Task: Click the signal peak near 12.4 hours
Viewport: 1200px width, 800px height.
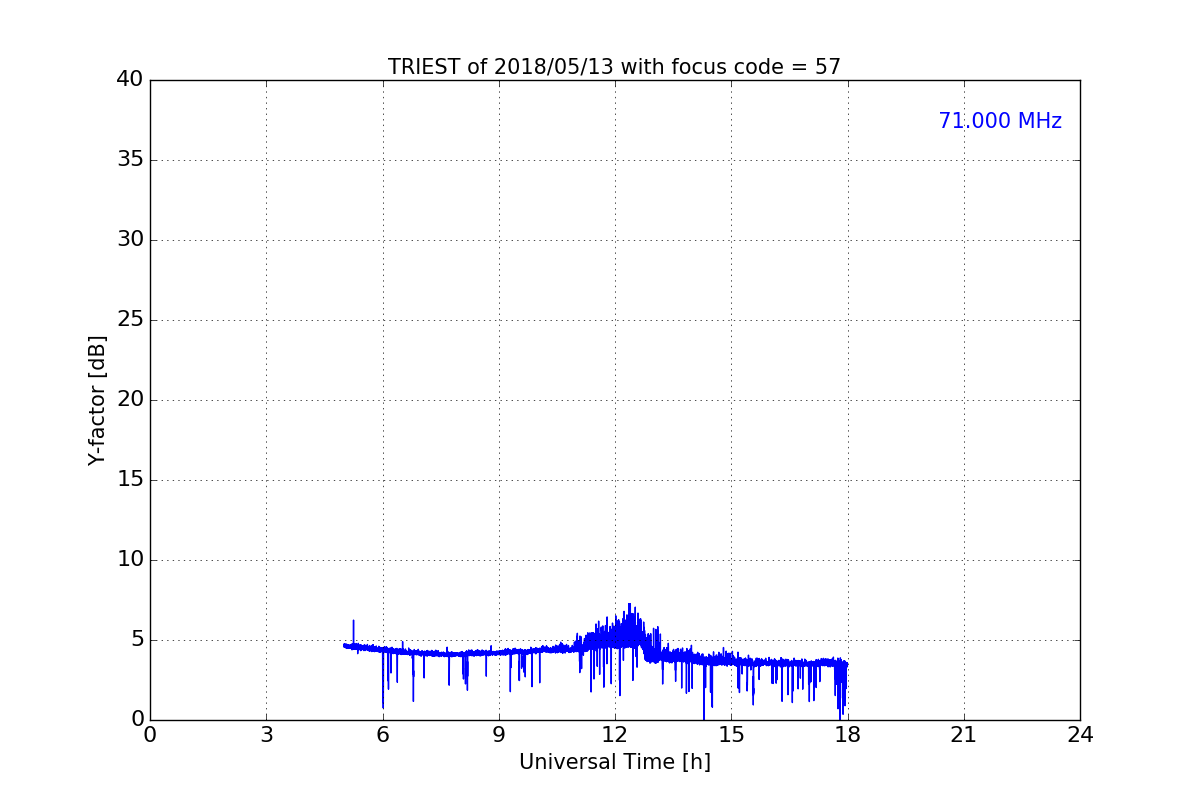Action: [x=629, y=604]
